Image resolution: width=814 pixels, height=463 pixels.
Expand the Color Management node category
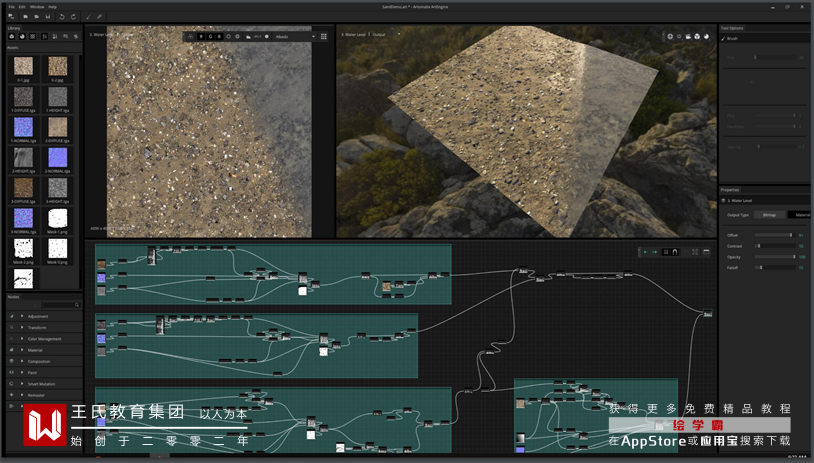click(22, 338)
